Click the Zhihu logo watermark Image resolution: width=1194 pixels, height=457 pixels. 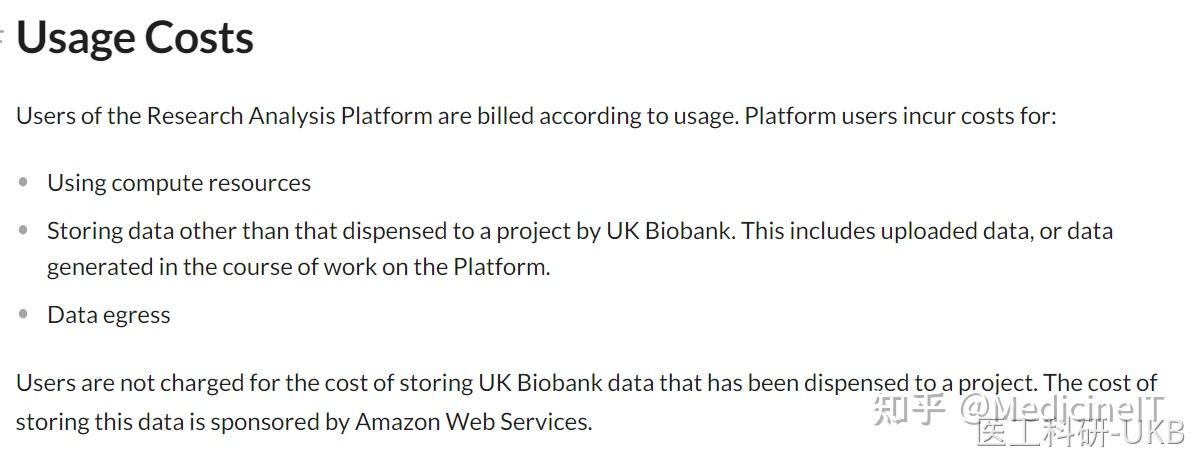[x=909, y=407]
